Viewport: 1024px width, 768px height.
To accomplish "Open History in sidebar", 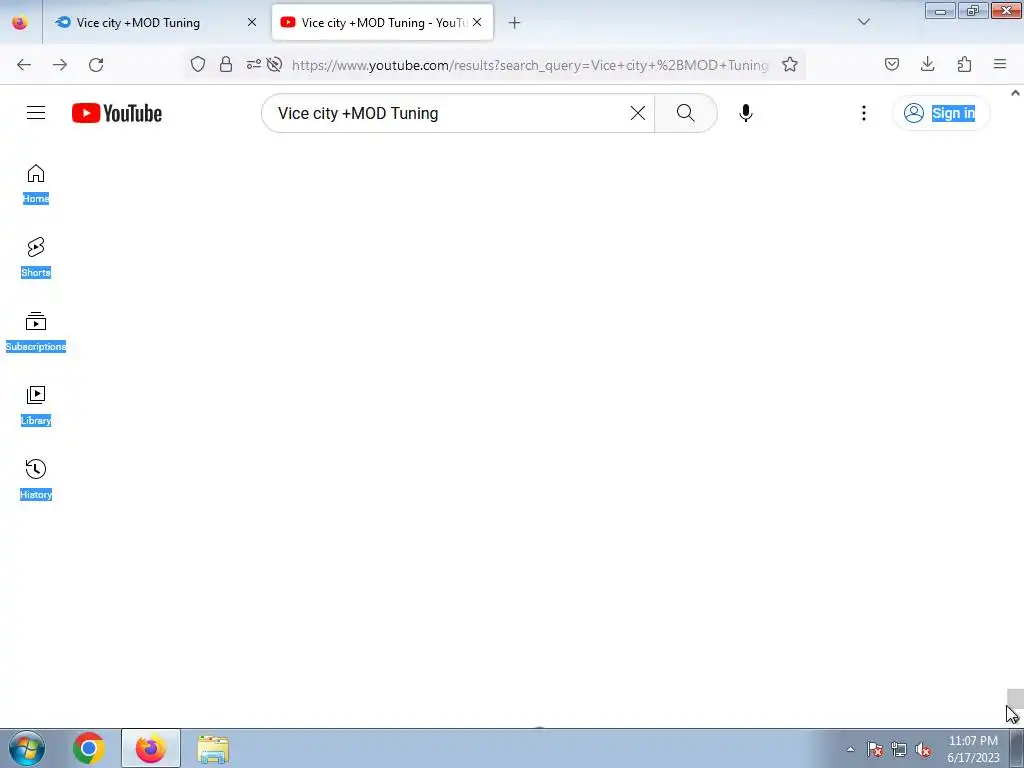I will tap(36, 480).
